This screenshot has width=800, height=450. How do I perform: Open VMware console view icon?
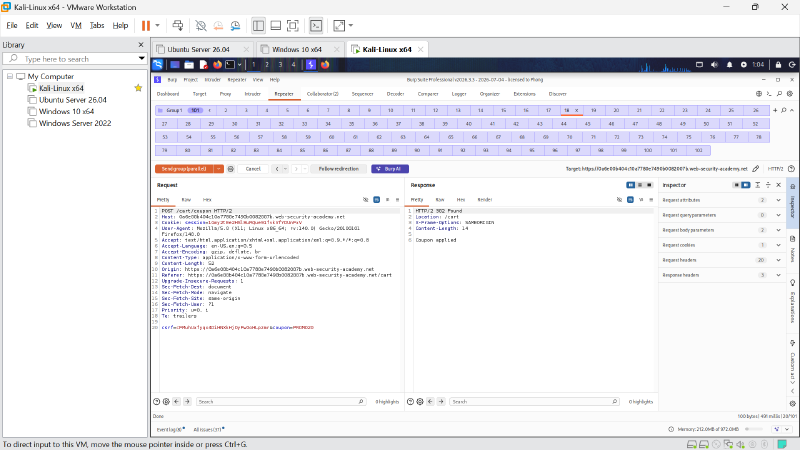point(316,26)
